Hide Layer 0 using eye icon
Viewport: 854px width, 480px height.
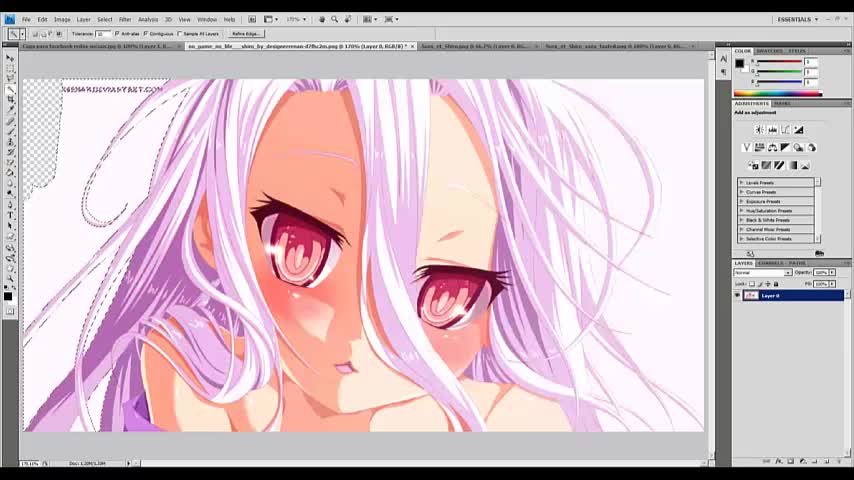pos(737,295)
